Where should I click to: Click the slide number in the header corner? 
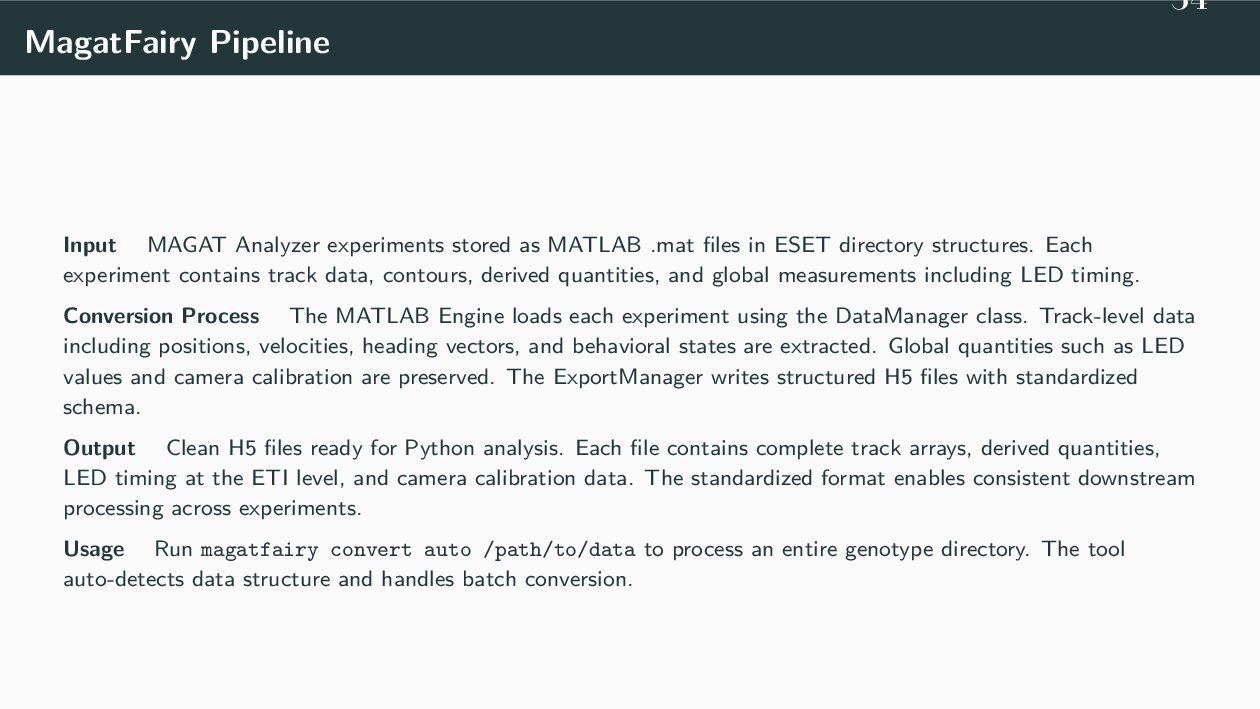point(1189,6)
